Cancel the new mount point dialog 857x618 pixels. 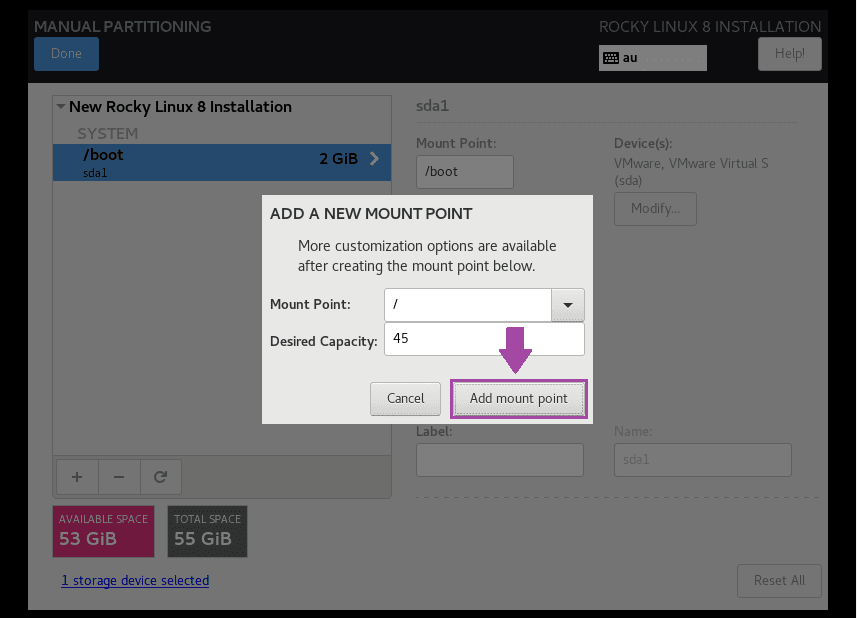tap(406, 399)
